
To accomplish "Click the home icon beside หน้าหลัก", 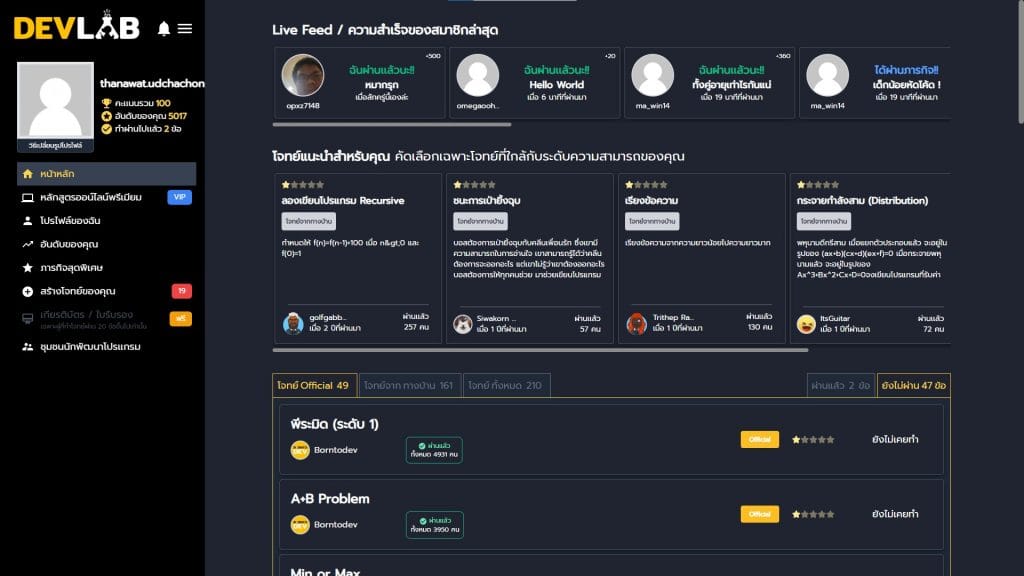I will [x=27, y=174].
